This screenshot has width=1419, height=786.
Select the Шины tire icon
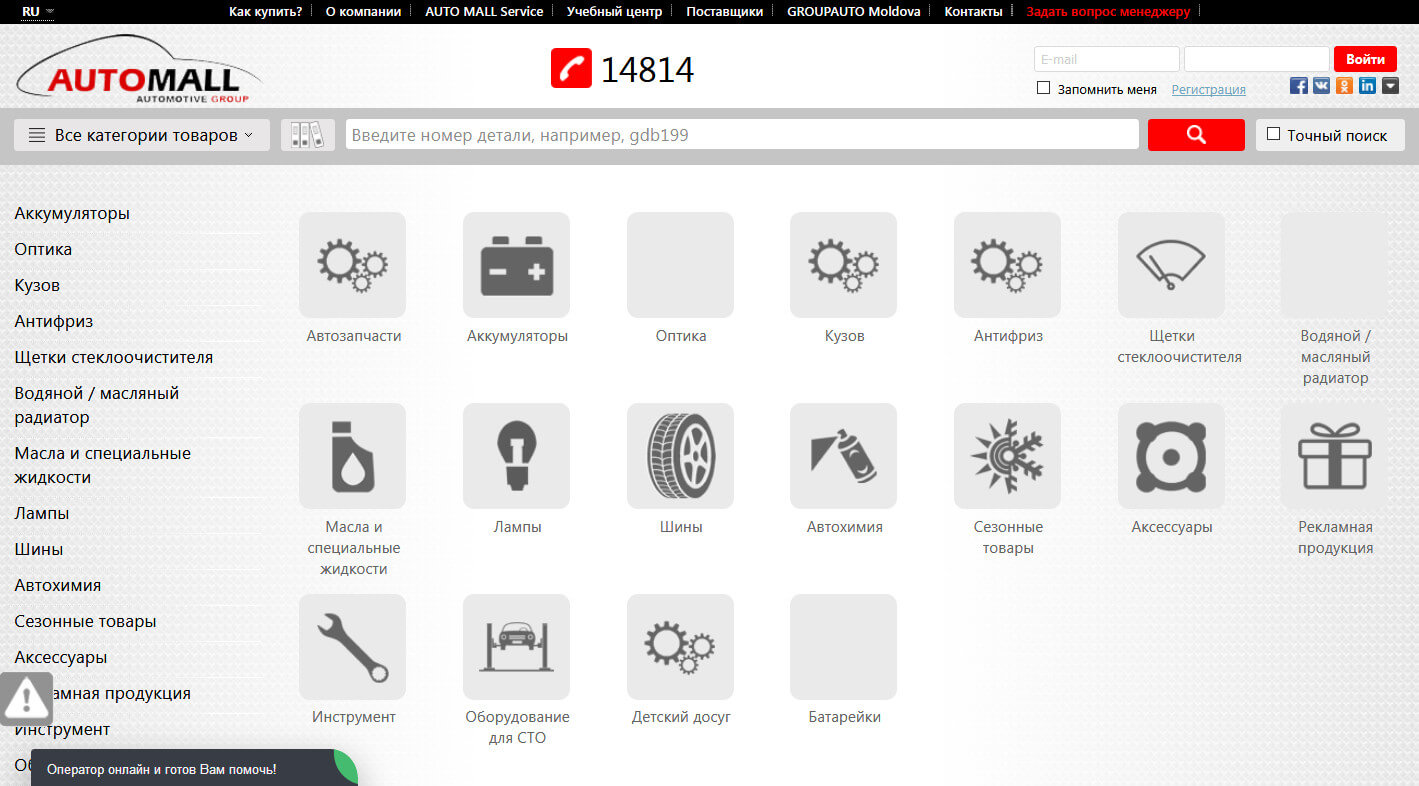680,456
